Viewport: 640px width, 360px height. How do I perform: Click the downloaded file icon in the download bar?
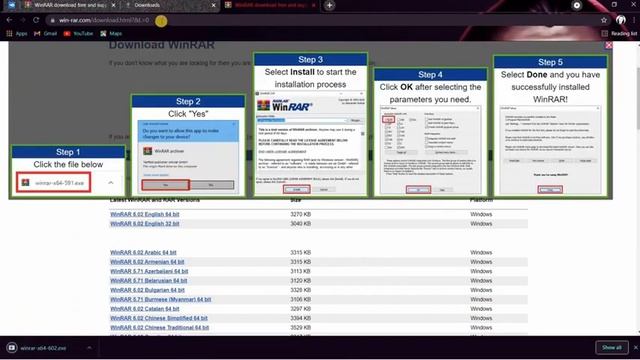[x=12, y=348]
